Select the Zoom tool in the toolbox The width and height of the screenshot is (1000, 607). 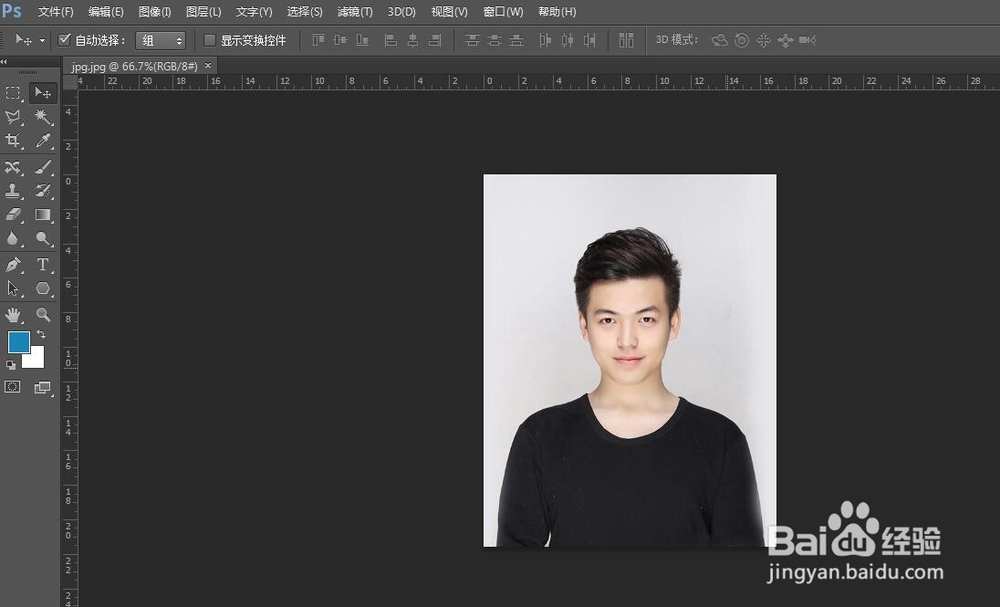coord(43,314)
